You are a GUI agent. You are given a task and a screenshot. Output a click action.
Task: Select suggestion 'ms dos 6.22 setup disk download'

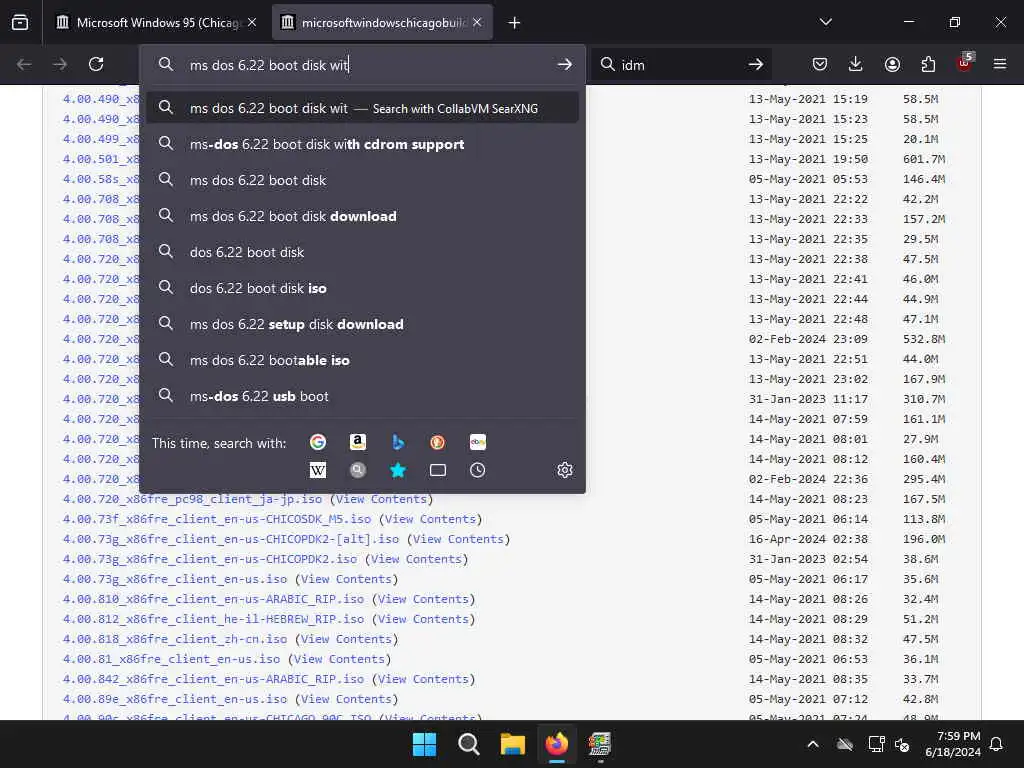(362, 324)
